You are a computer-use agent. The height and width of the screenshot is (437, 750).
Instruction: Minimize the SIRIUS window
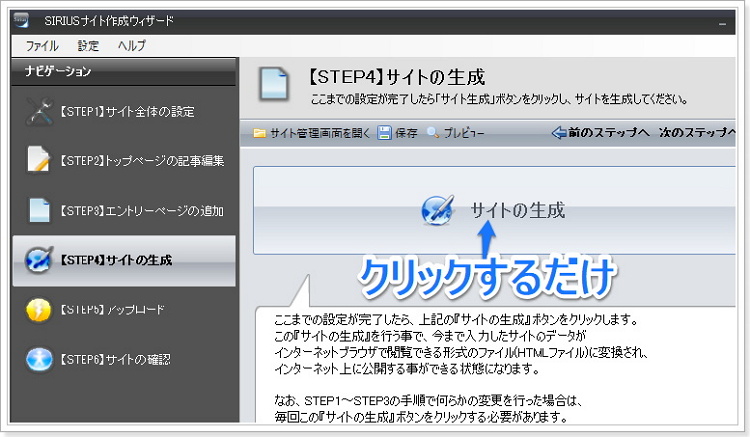[722, 23]
